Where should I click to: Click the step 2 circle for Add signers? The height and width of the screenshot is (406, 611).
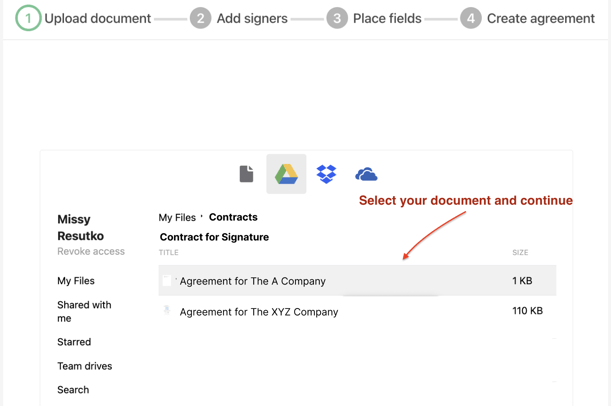(x=200, y=18)
